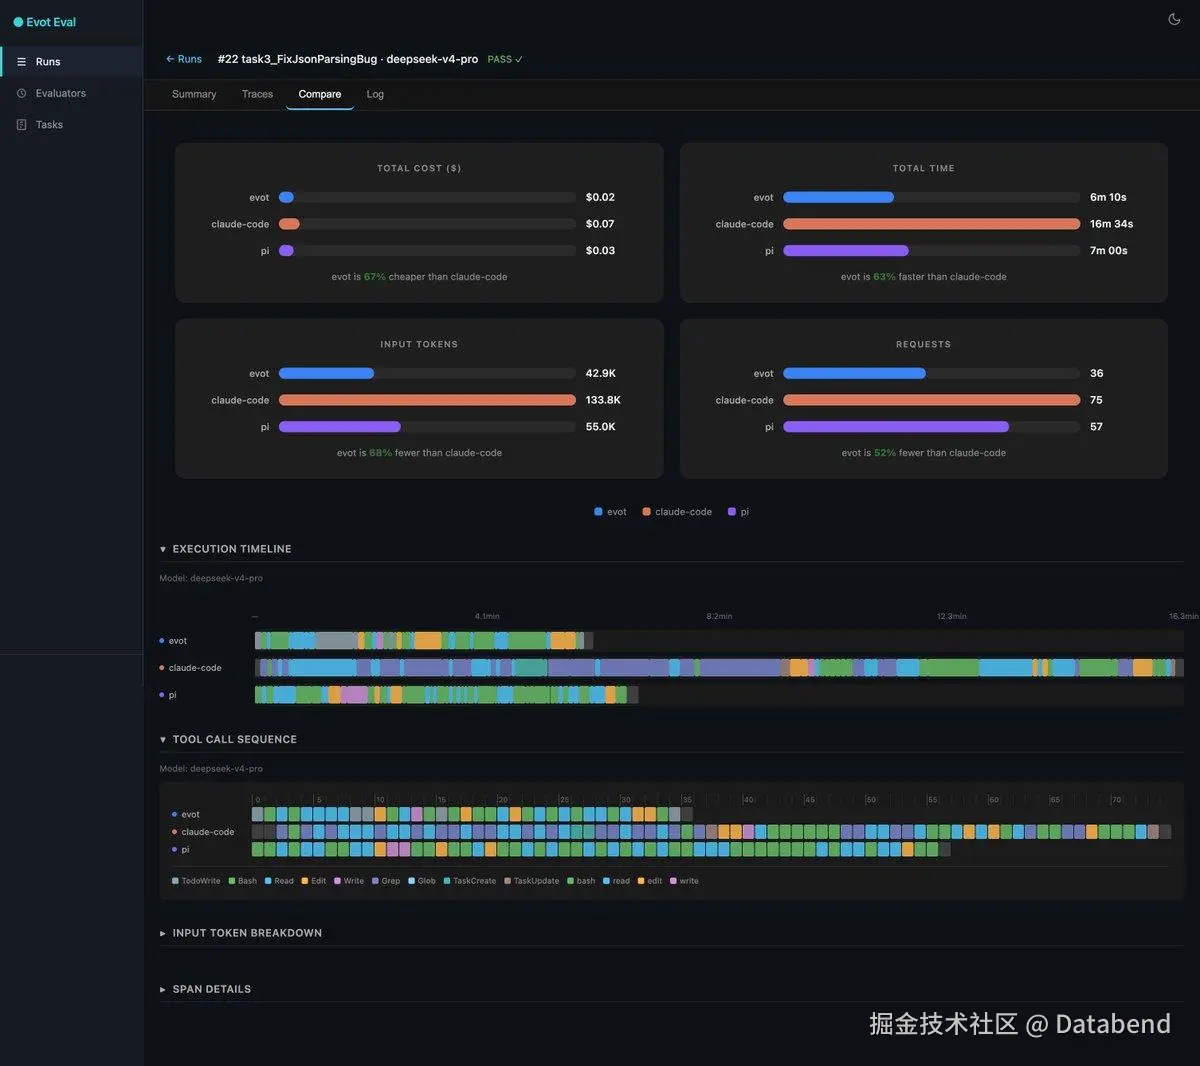Screen dimensions: 1200x1066
Task: Click the Tasks clipboard icon
Action: [21, 125]
